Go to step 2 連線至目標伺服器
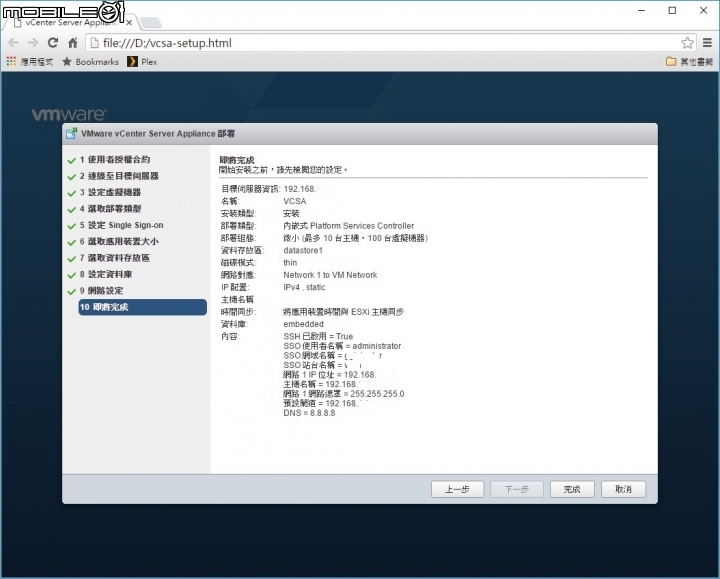 pyautogui.click(x=119, y=176)
